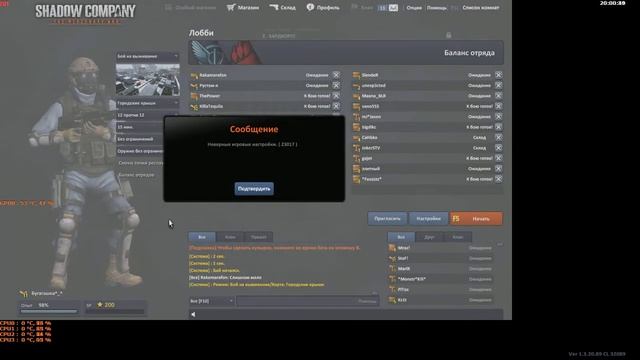Open the 15 мин. time limit dropdown
The height and width of the screenshot is (360, 640).
point(140,127)
